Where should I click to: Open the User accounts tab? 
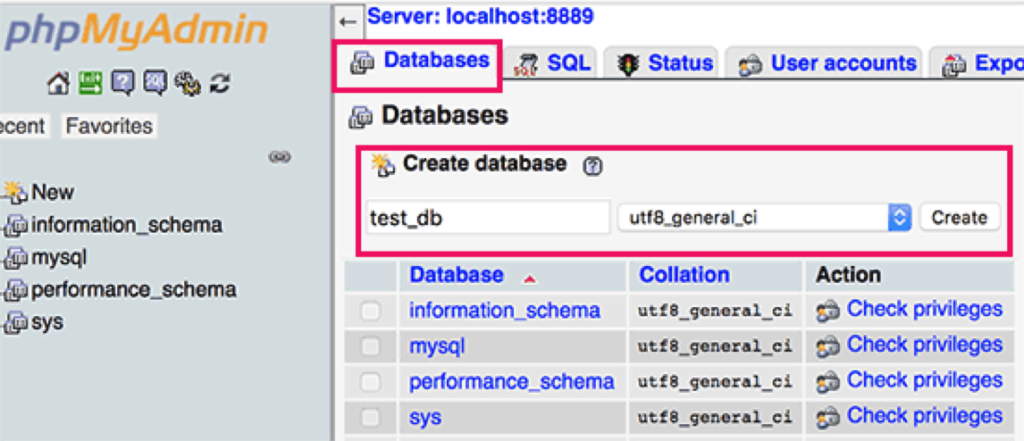point(827,63)
